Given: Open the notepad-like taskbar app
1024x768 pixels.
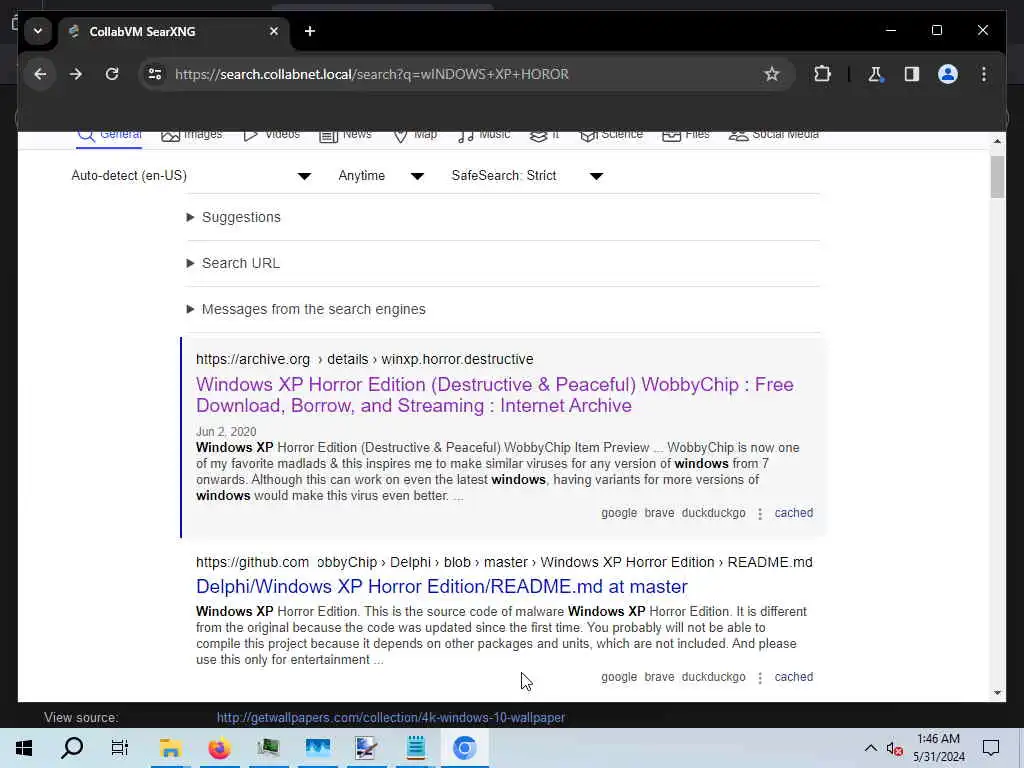Looking at the screenshot, I should click(415, 748).
